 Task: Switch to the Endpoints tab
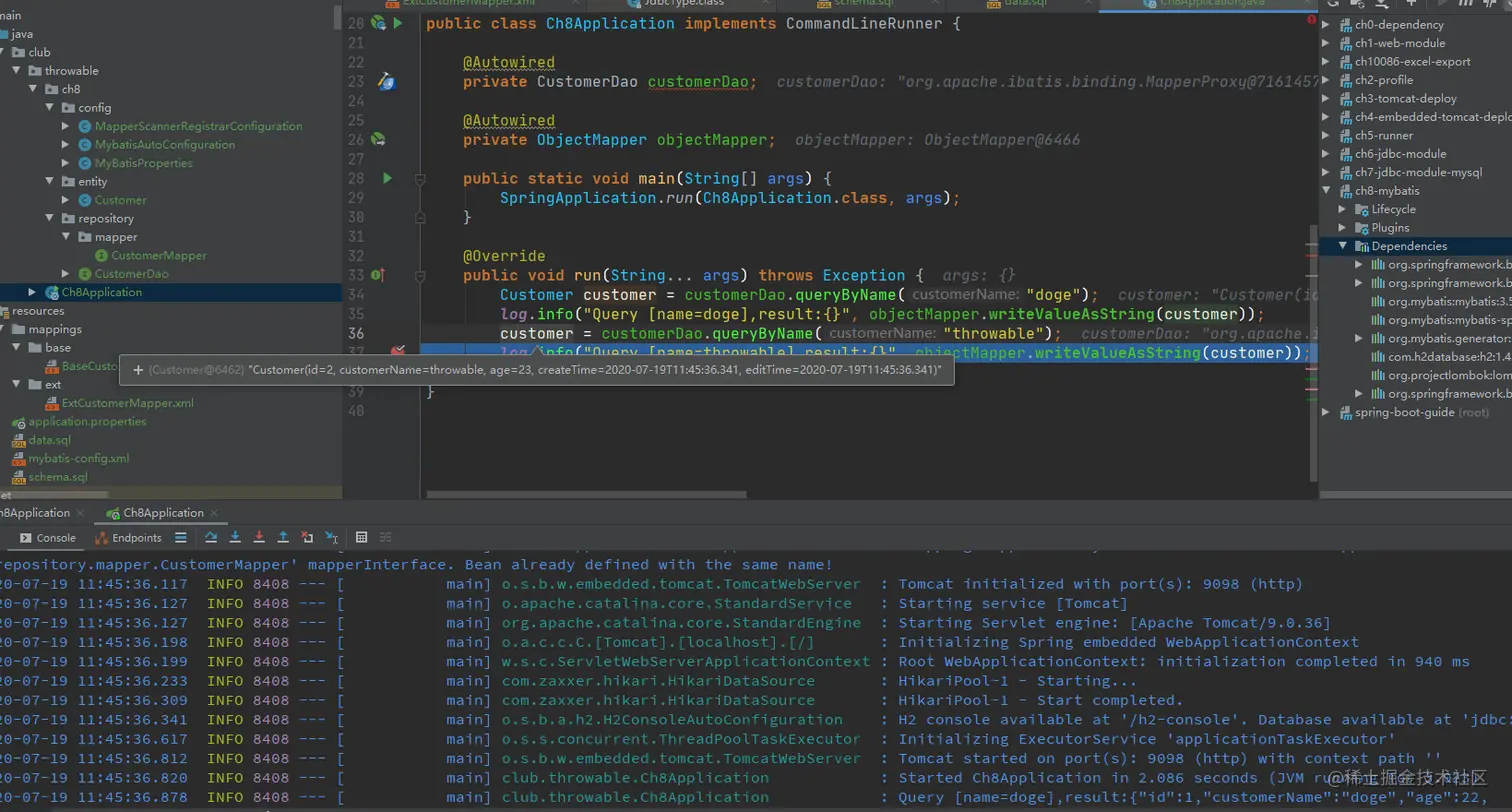pos(129,538)
